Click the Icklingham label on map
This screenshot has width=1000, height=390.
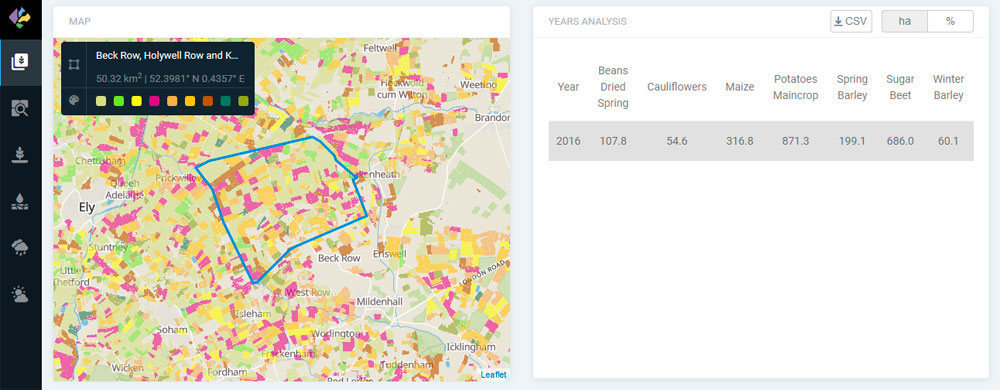(471, 347)
